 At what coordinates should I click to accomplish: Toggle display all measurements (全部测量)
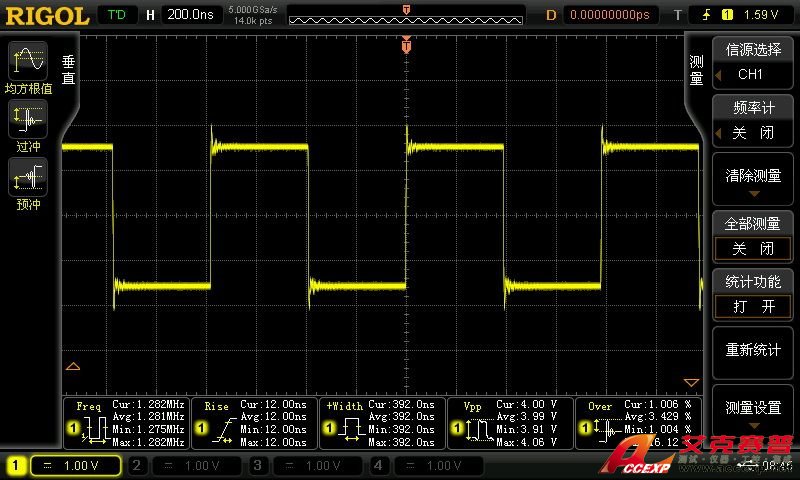[x=754, y=237]
